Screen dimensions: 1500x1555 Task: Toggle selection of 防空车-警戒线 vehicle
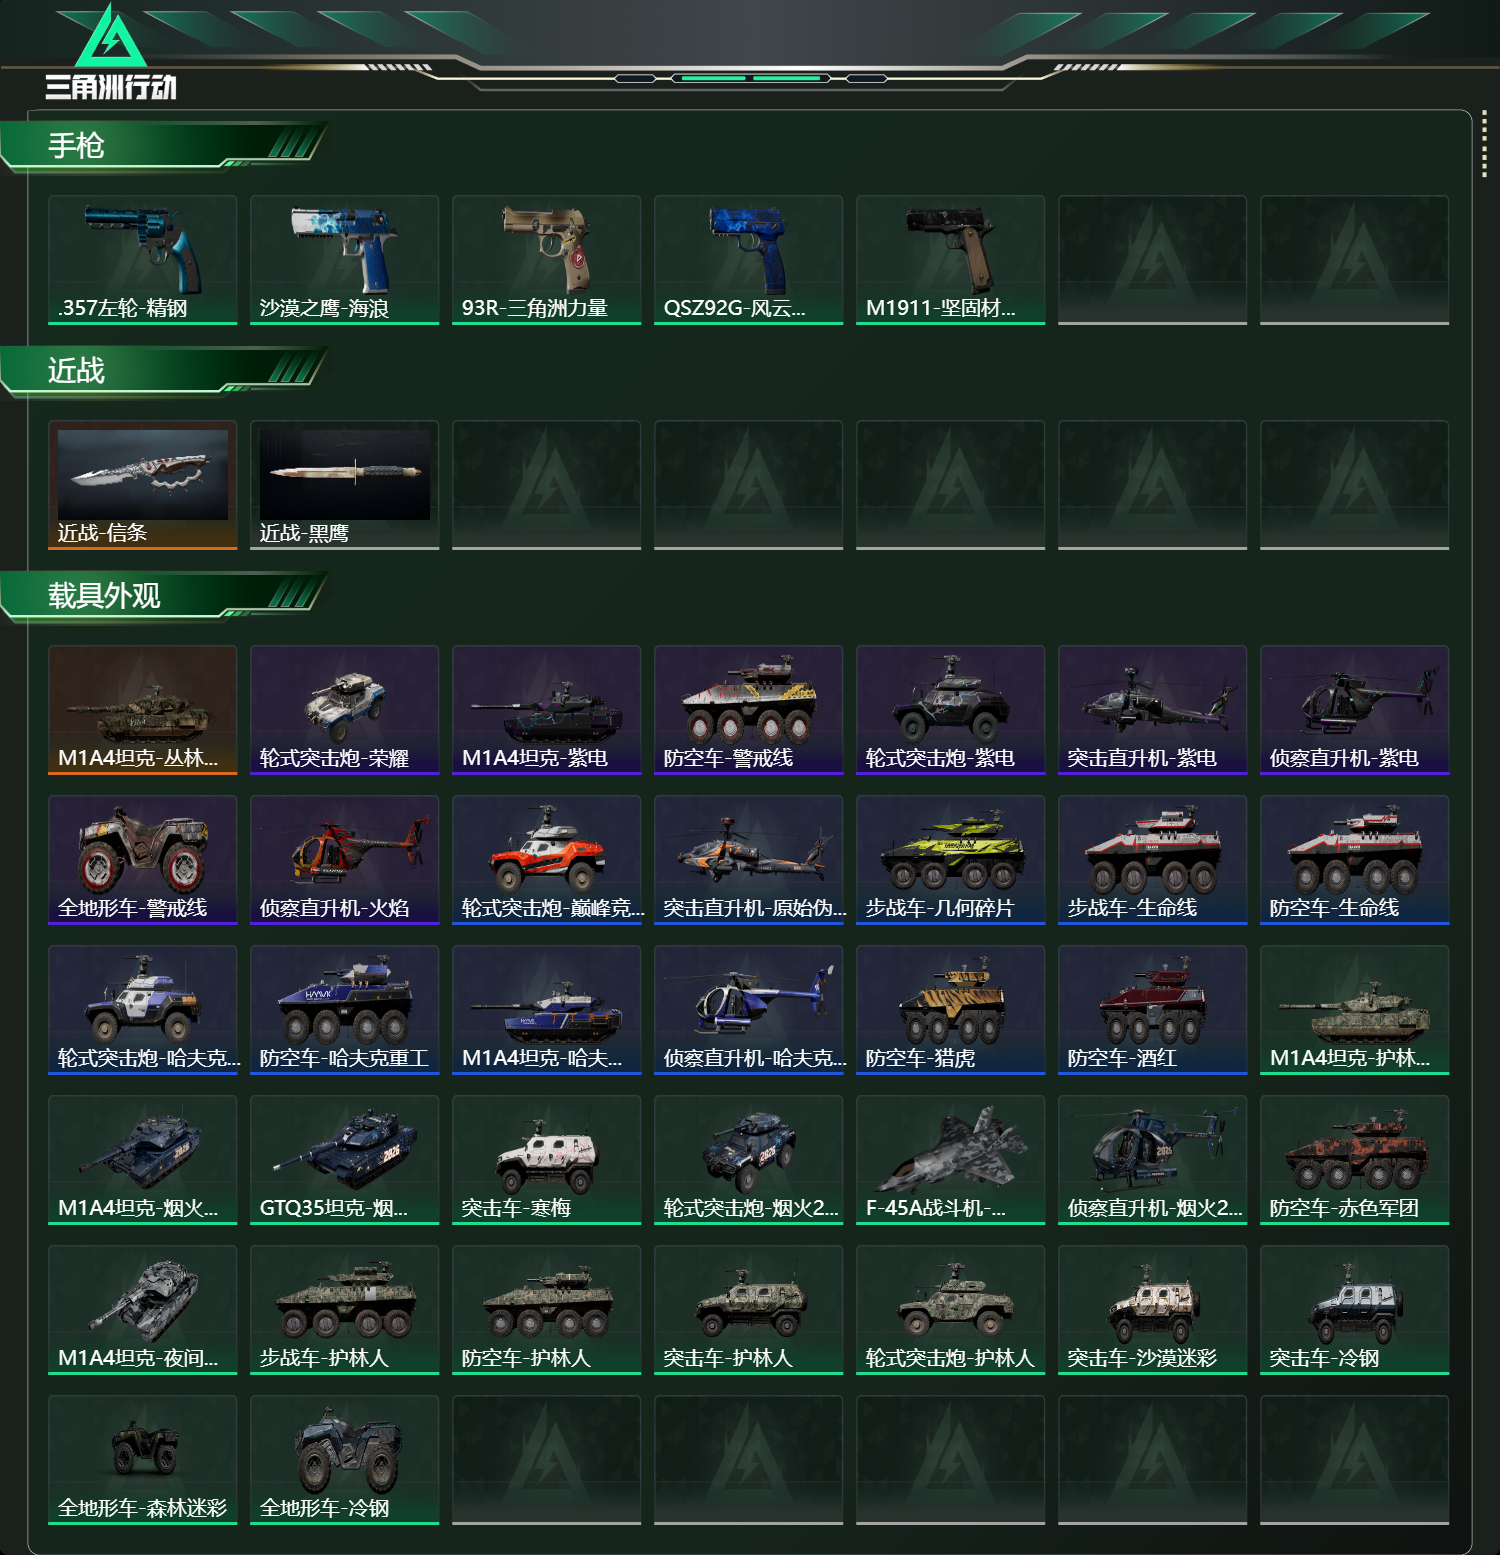748,710
